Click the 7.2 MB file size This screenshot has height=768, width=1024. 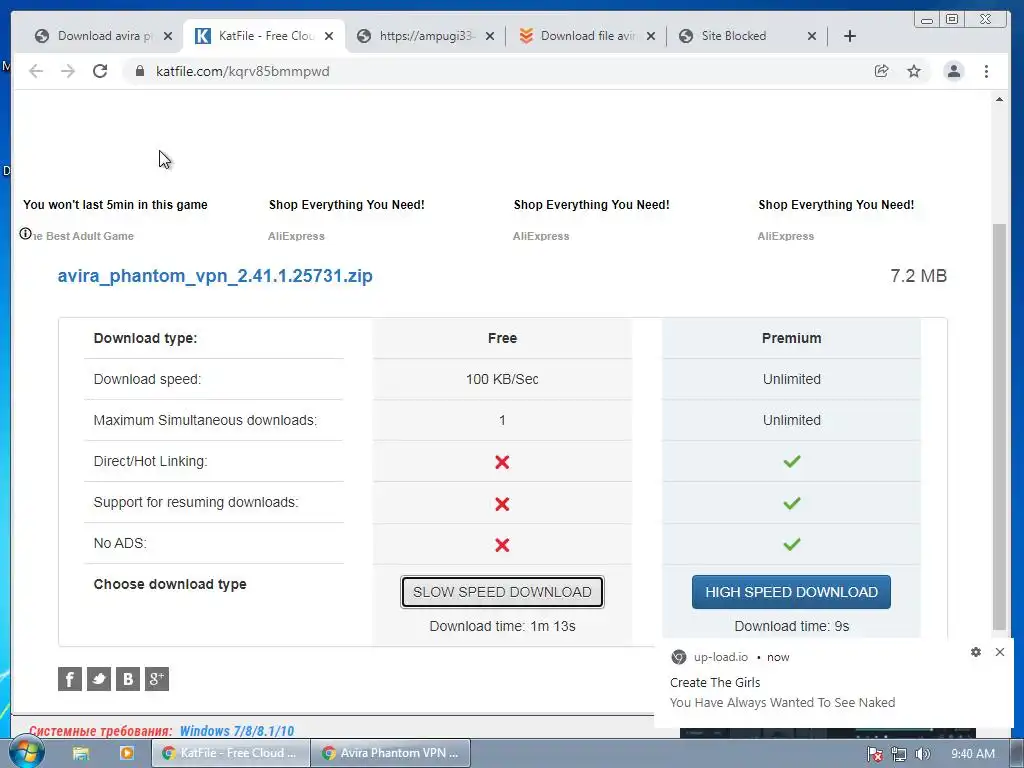tap(918, 276)
